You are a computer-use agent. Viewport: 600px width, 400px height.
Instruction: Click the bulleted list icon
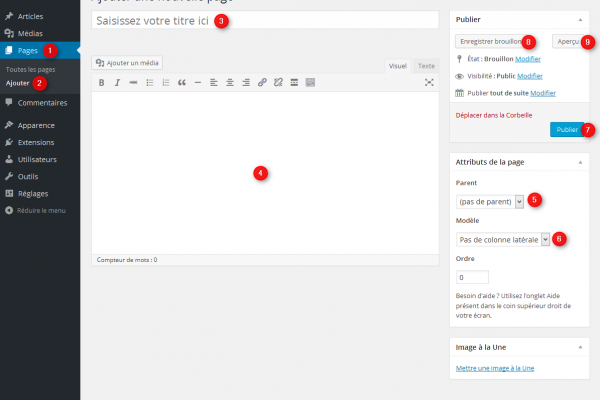point(149,82)
